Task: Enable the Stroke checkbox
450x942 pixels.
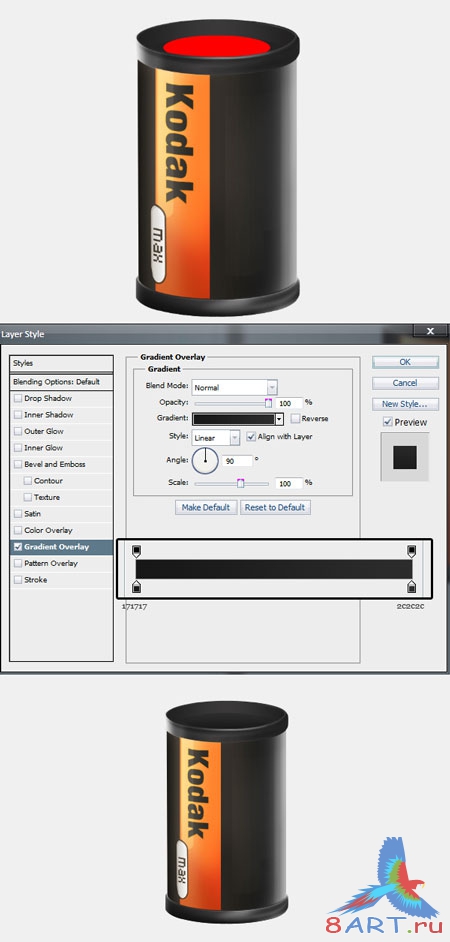Action: [x=17, y=580]
